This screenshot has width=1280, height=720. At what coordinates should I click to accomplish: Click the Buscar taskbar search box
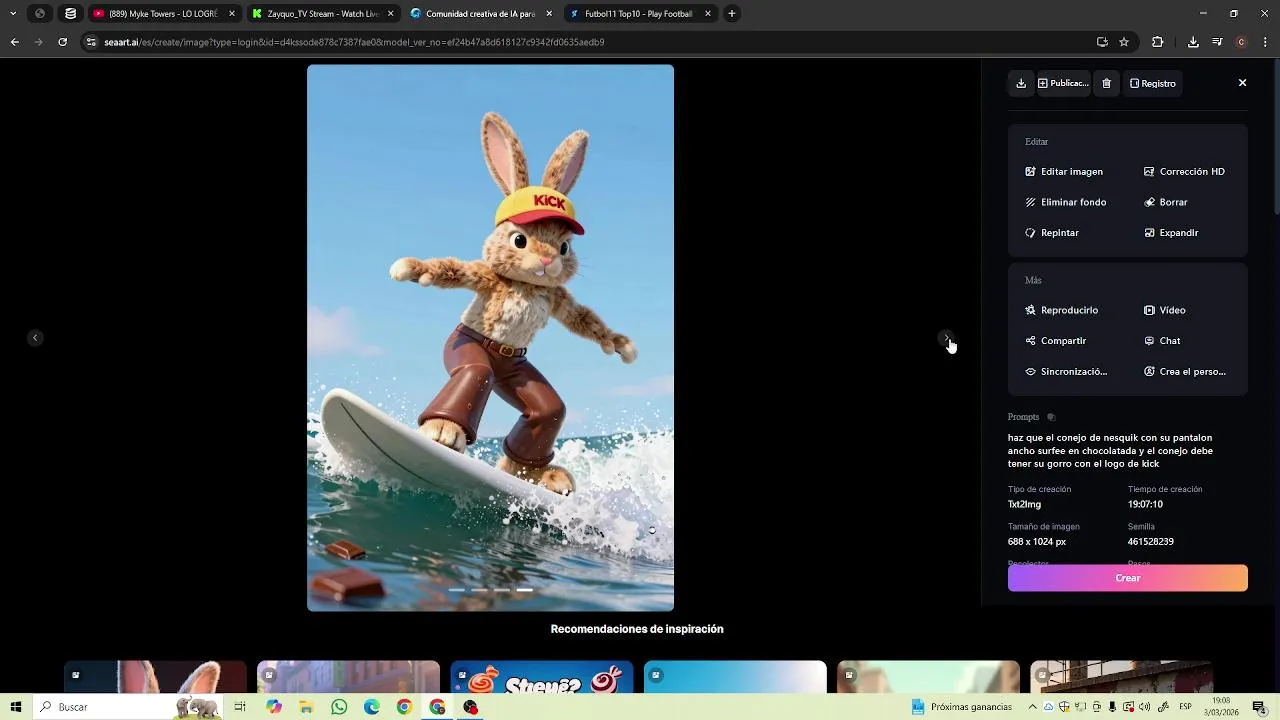[x=130, y=707]
